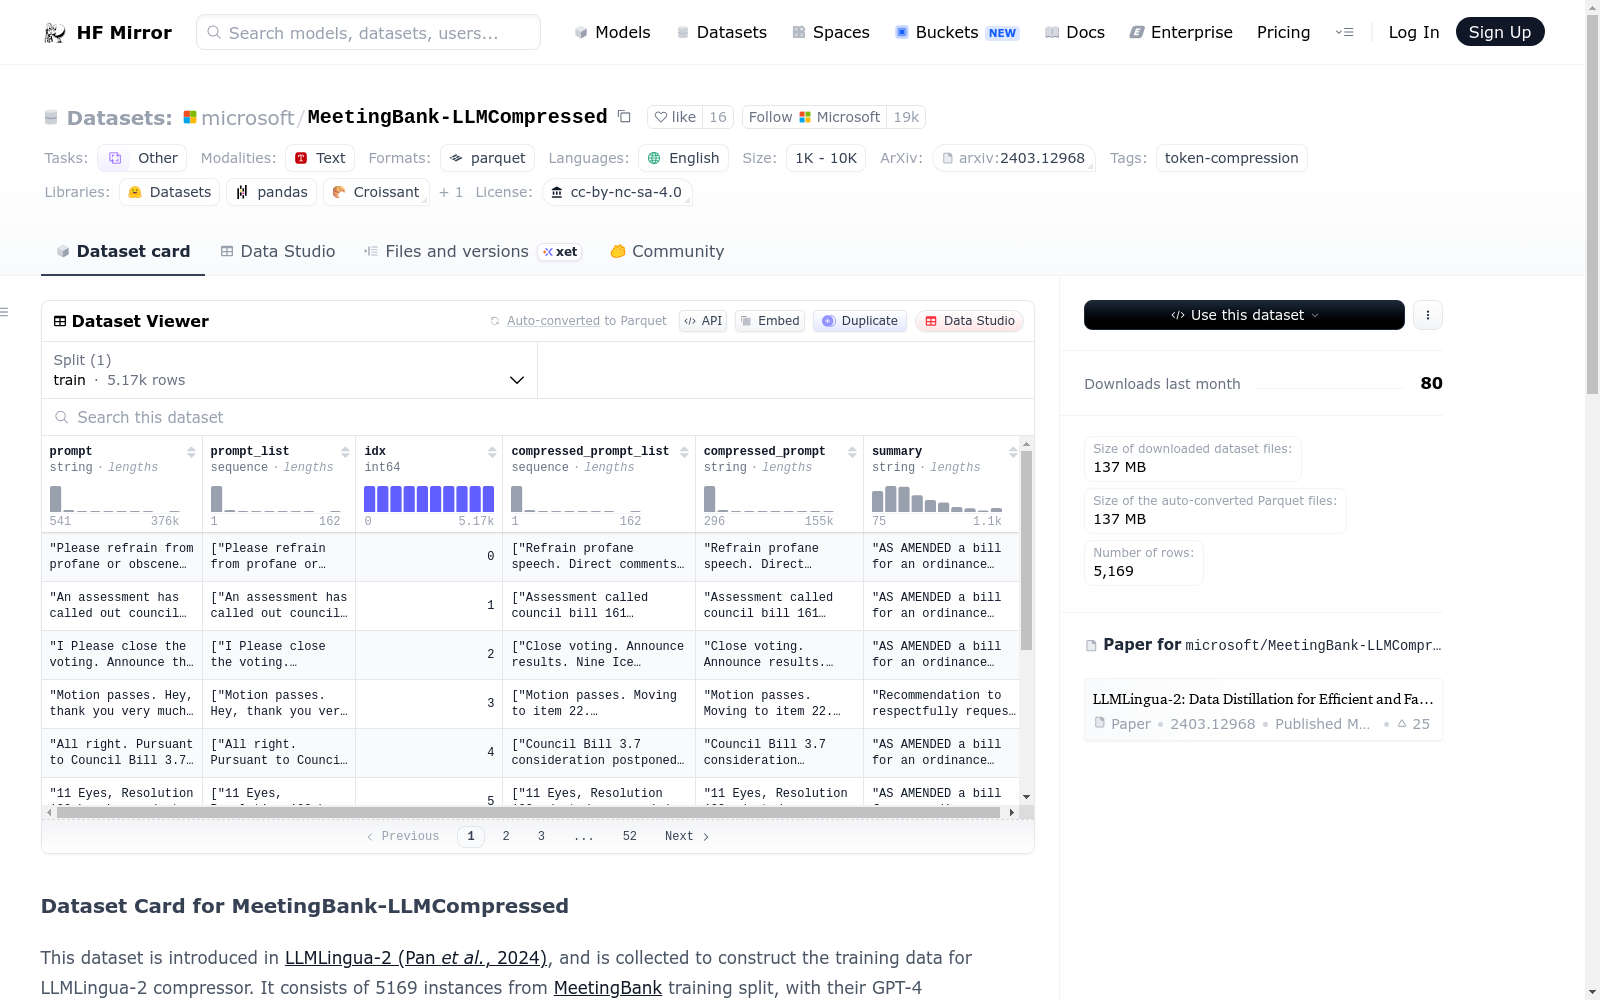Click the English language tag
1600x1000 pixels.
[x=683, y=158]
